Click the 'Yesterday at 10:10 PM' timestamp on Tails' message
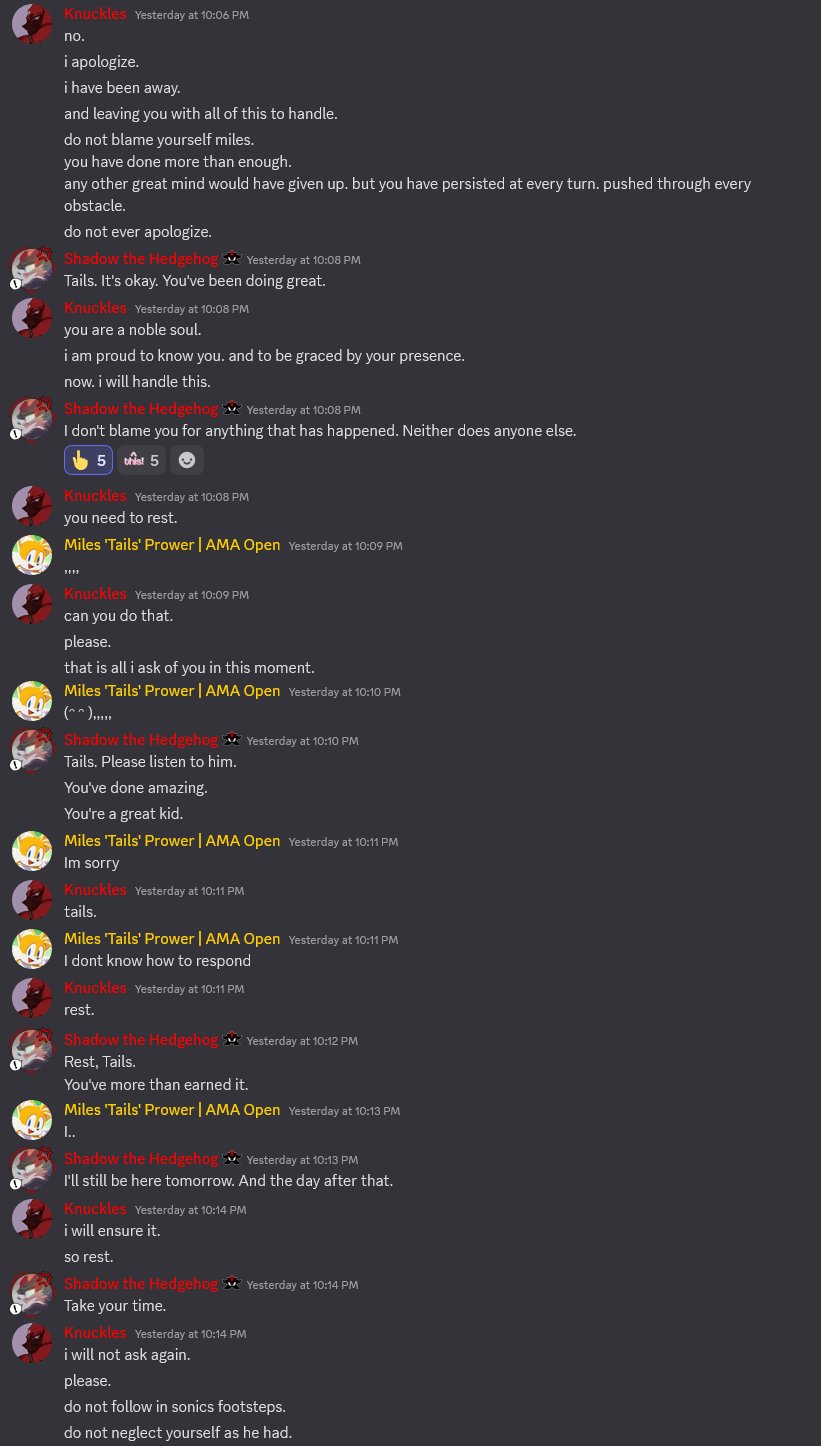821x1446 pixels. (x=344, y=692)
